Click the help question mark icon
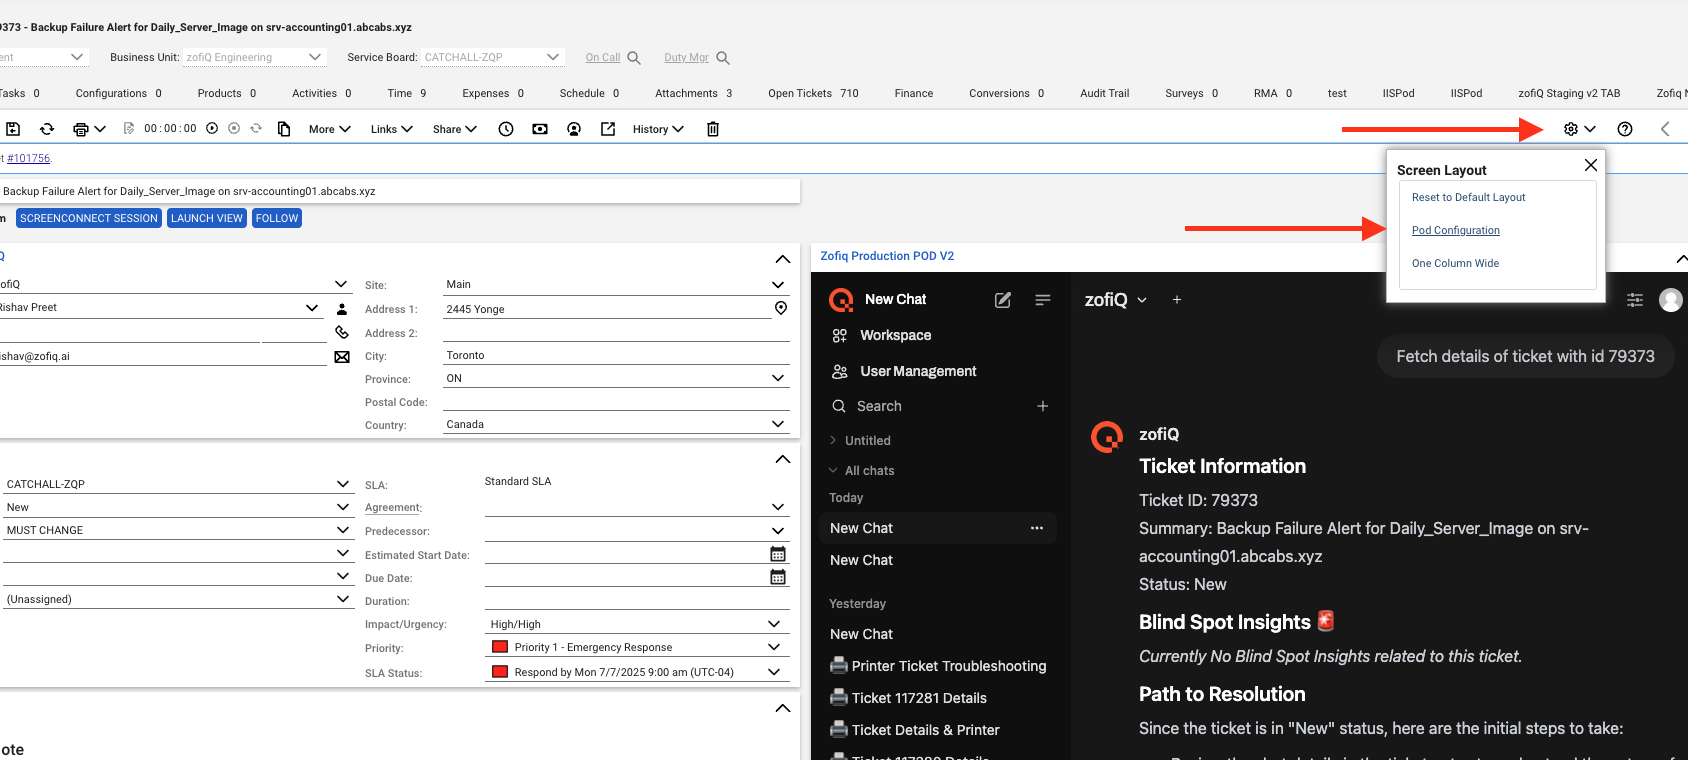This screenshot has height=760, width=1688. [1625, 129]
